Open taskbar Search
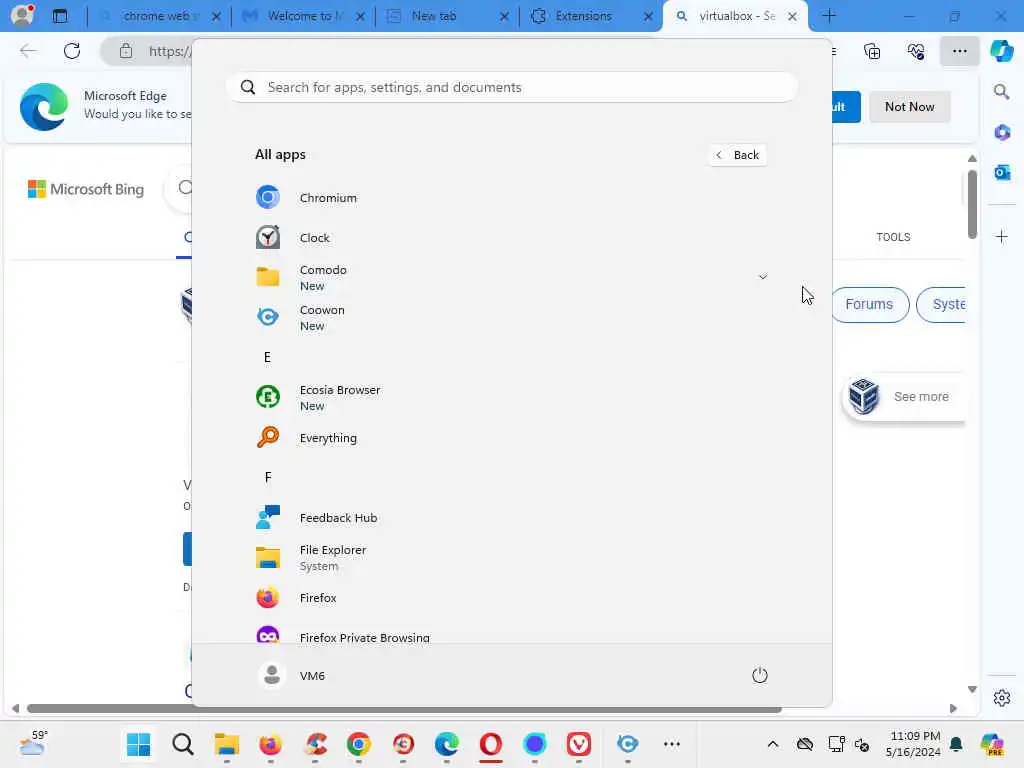1024x768 pixels. pyautogui.click(x=183, y=744)
